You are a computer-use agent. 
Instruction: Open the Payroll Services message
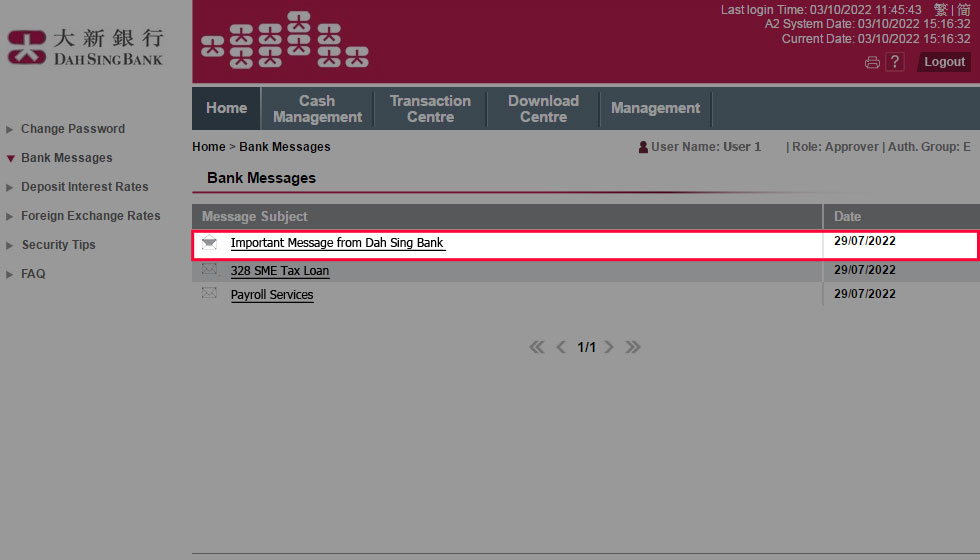[x=272, y=294]
